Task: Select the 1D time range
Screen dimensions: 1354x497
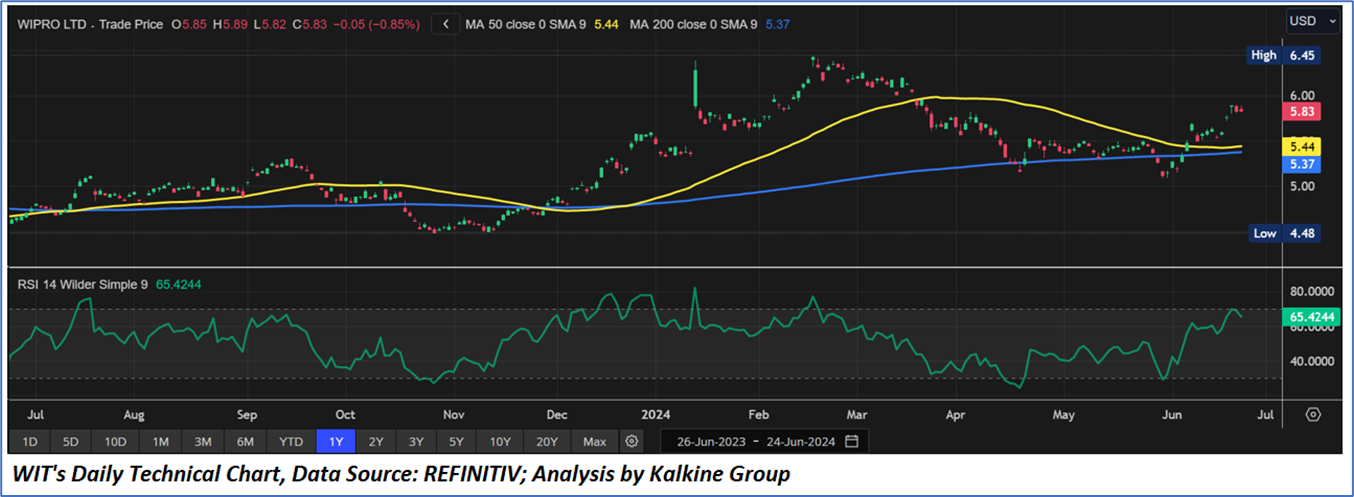Action: coord(30,441)
